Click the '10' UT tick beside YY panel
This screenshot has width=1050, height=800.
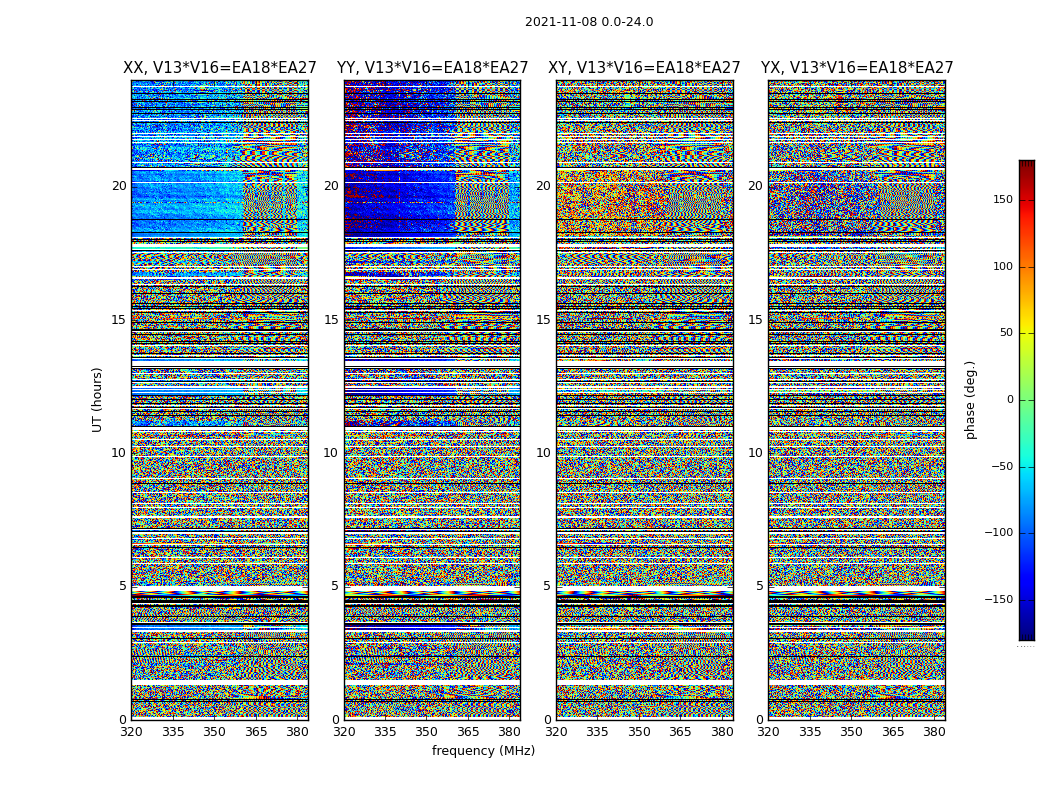click(x=331, y=453)
